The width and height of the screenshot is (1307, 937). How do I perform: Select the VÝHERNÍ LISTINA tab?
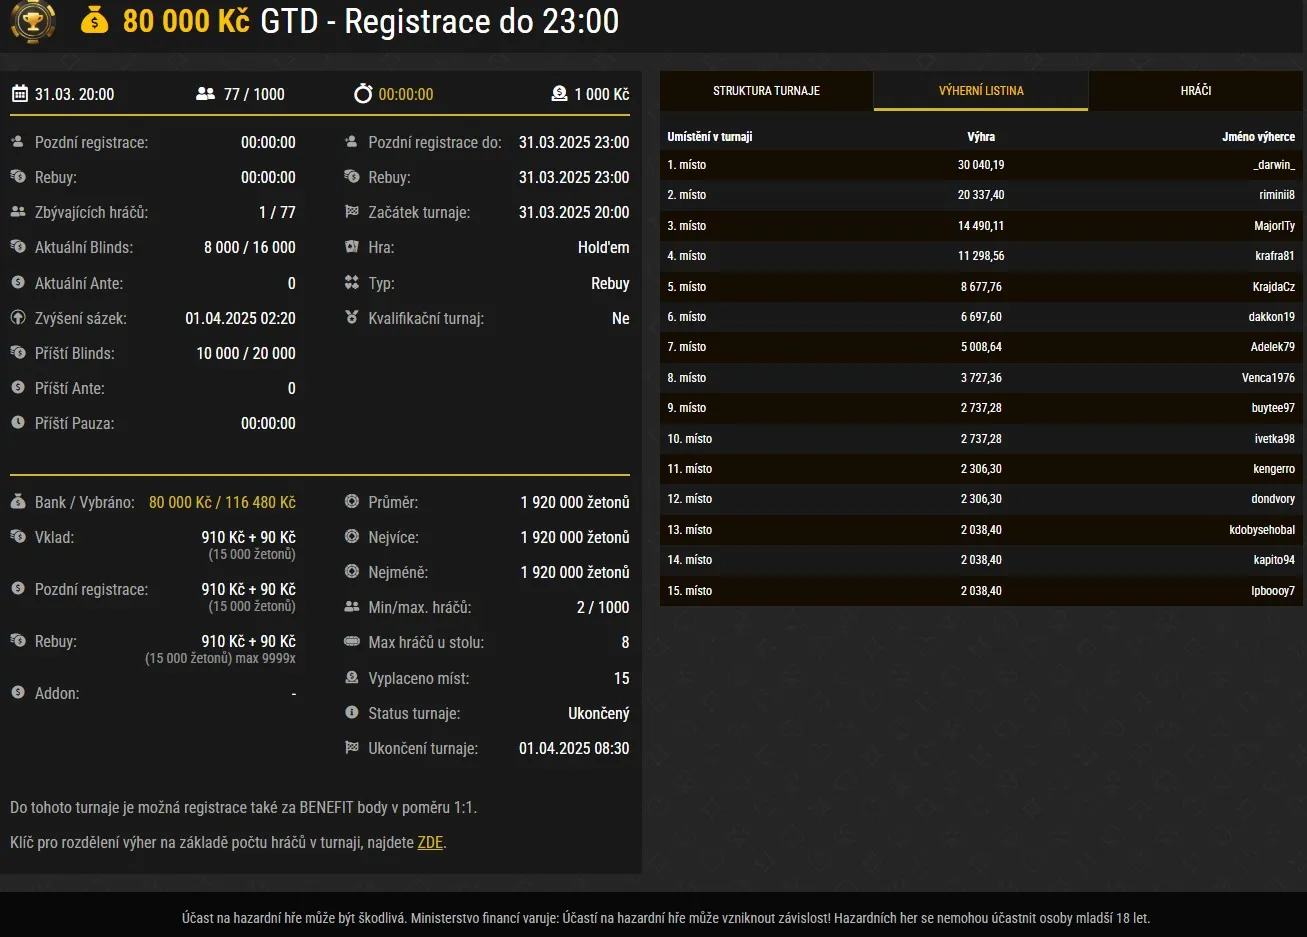981,90
